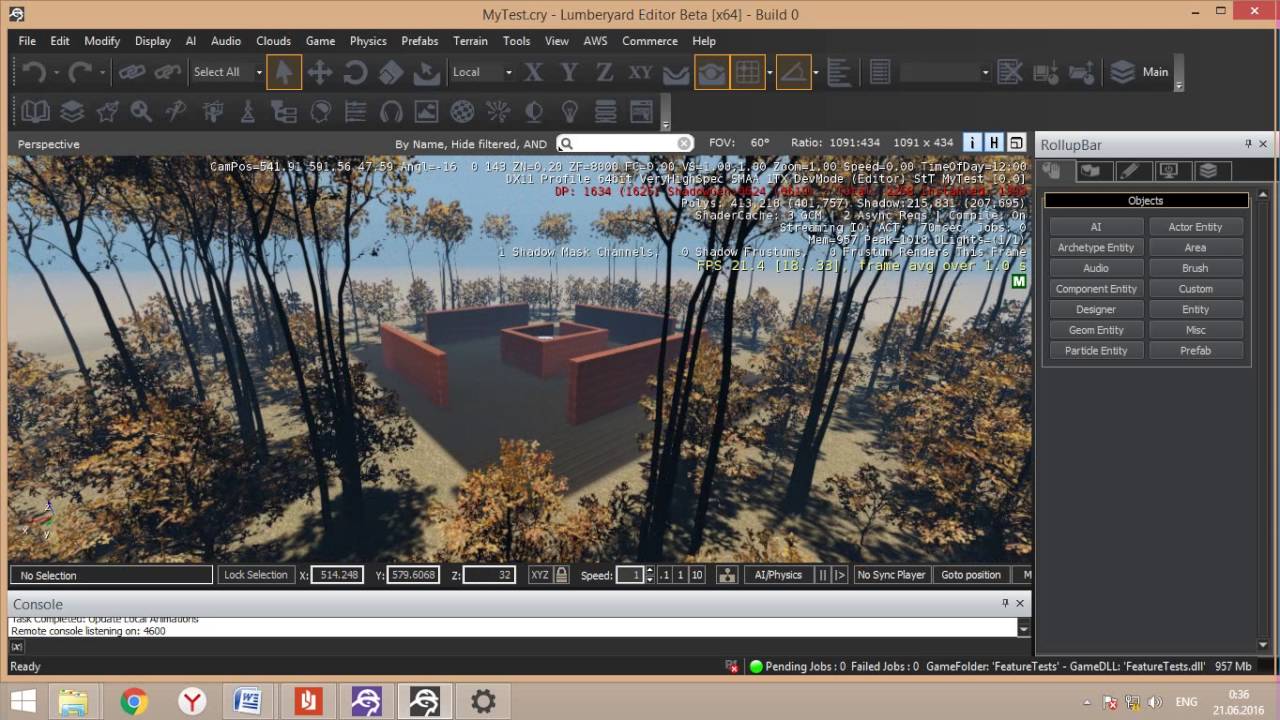Activate the Select arrow tool
Image resolution: width=1280 pixels, height=720 pixels.
coord(284,72)
